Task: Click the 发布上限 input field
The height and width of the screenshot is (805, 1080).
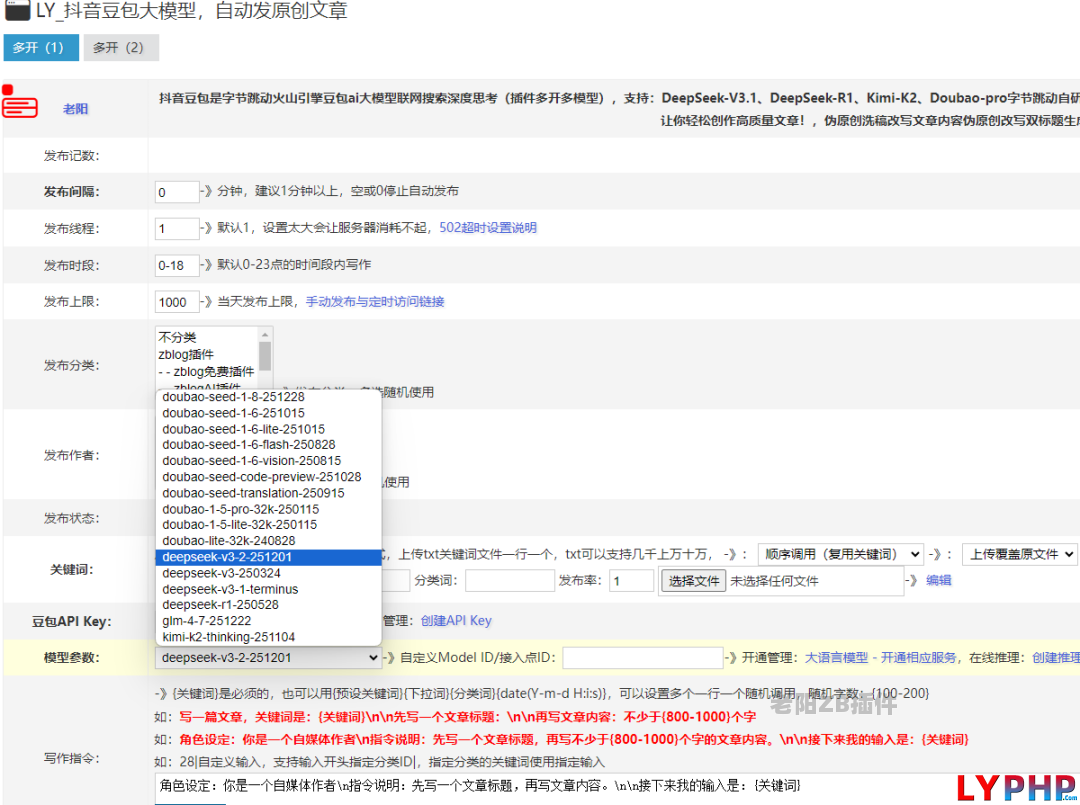Action: (x=177, y=302)
